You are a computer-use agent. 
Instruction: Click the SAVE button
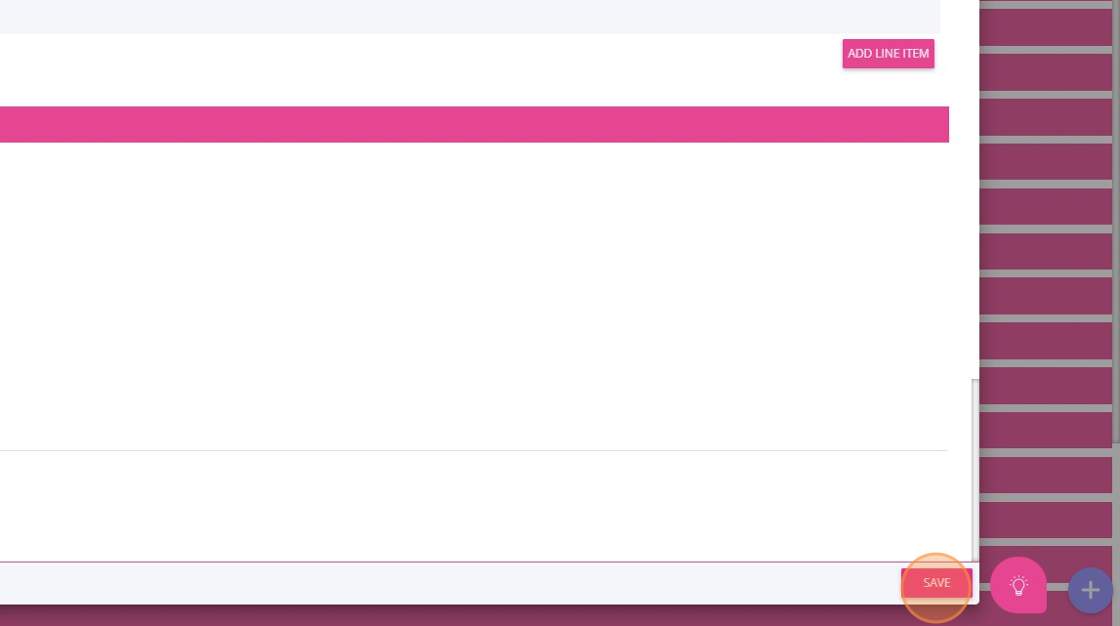point(936,583)
